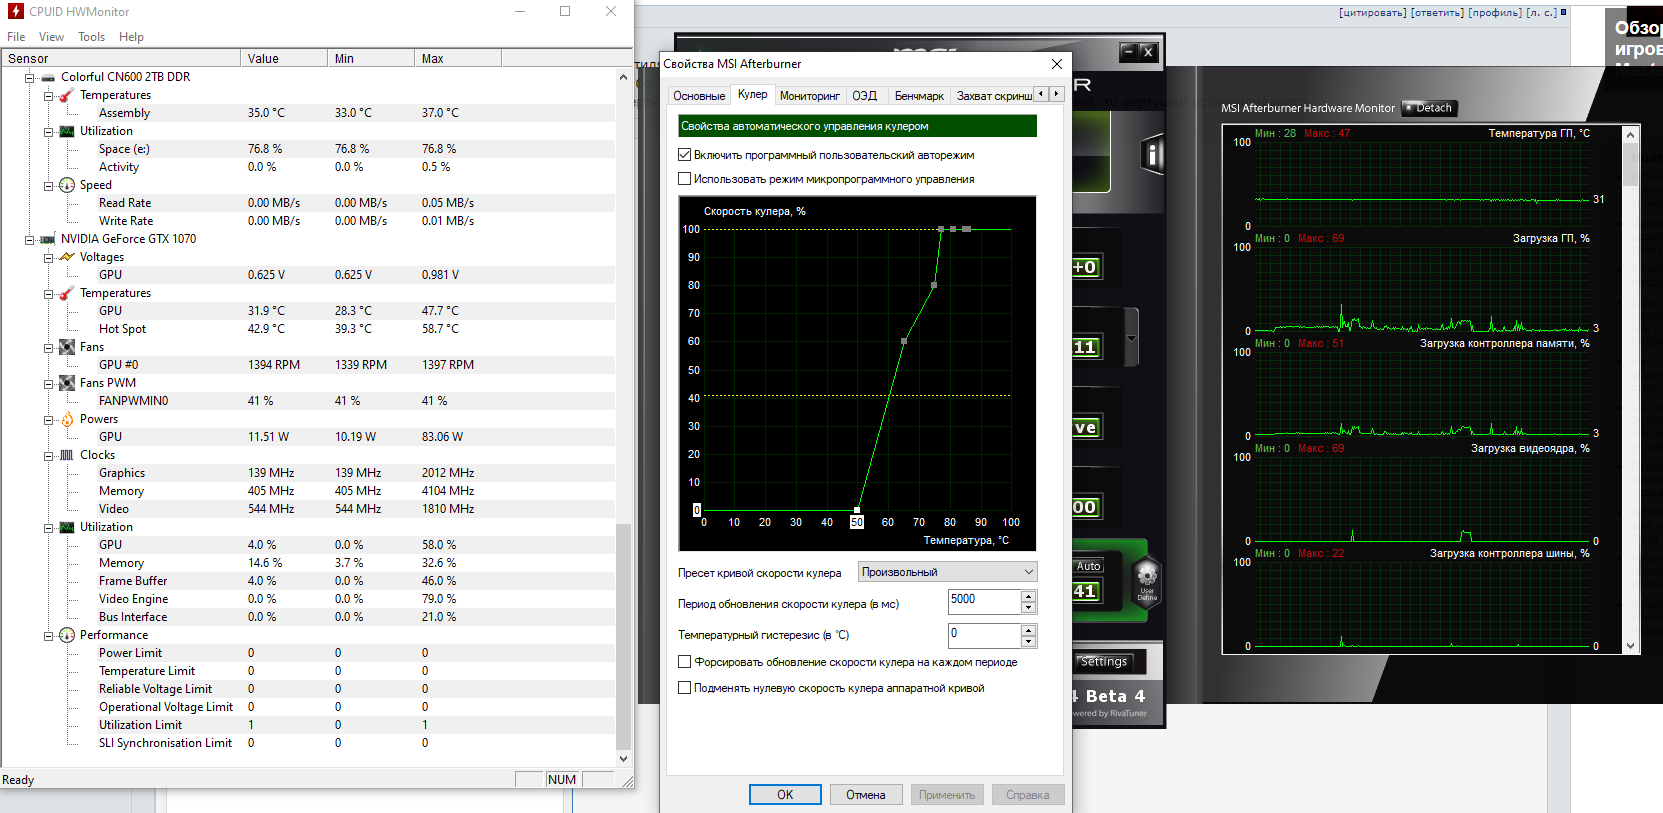Image resolution: width=1663 pixels, height=813 pixels.
Task: Click the scroll-down arrow in Hardware Monitor graphs
Action: point(1631,646)
